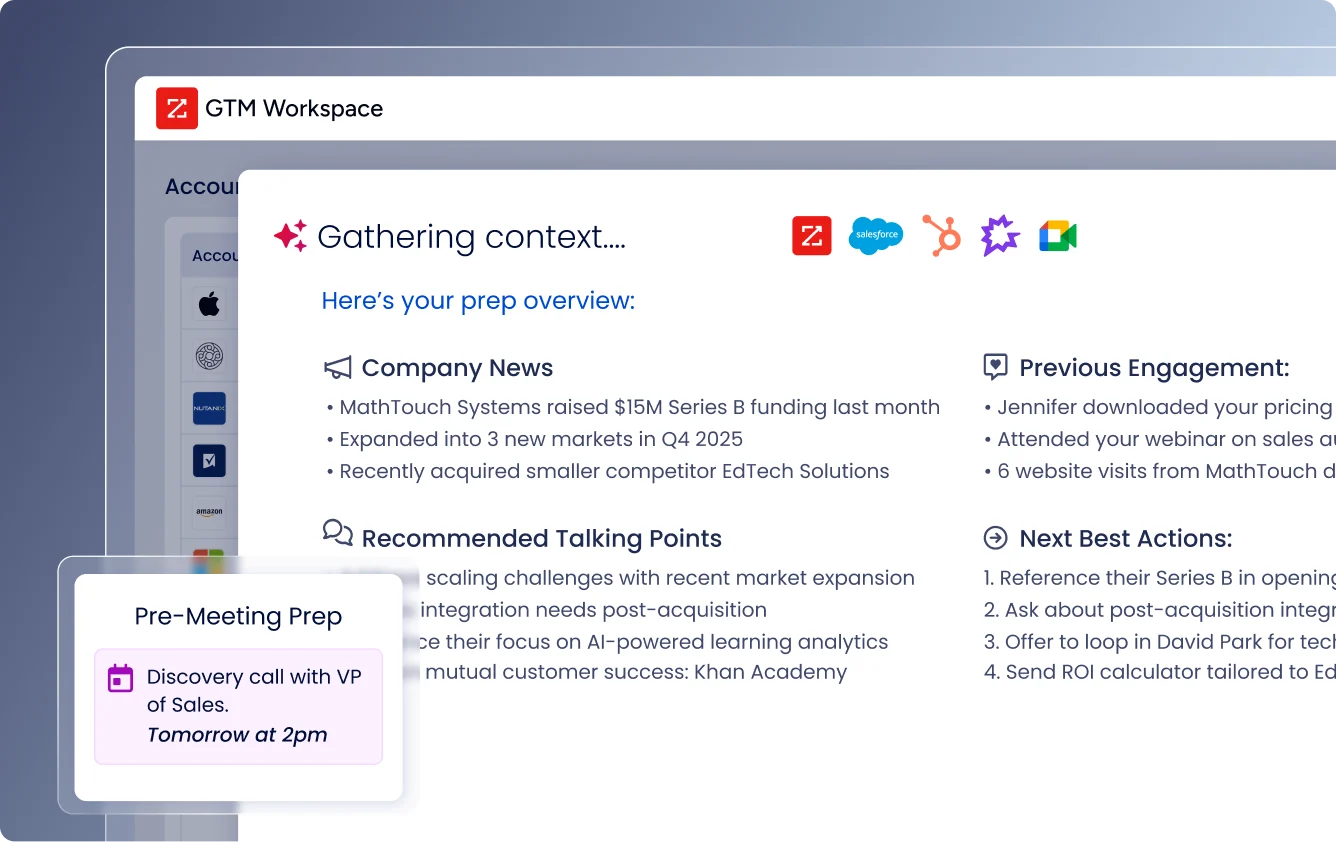Click the Salesforce cloud integration icon

pyautogui.click(x=875, y=236)
